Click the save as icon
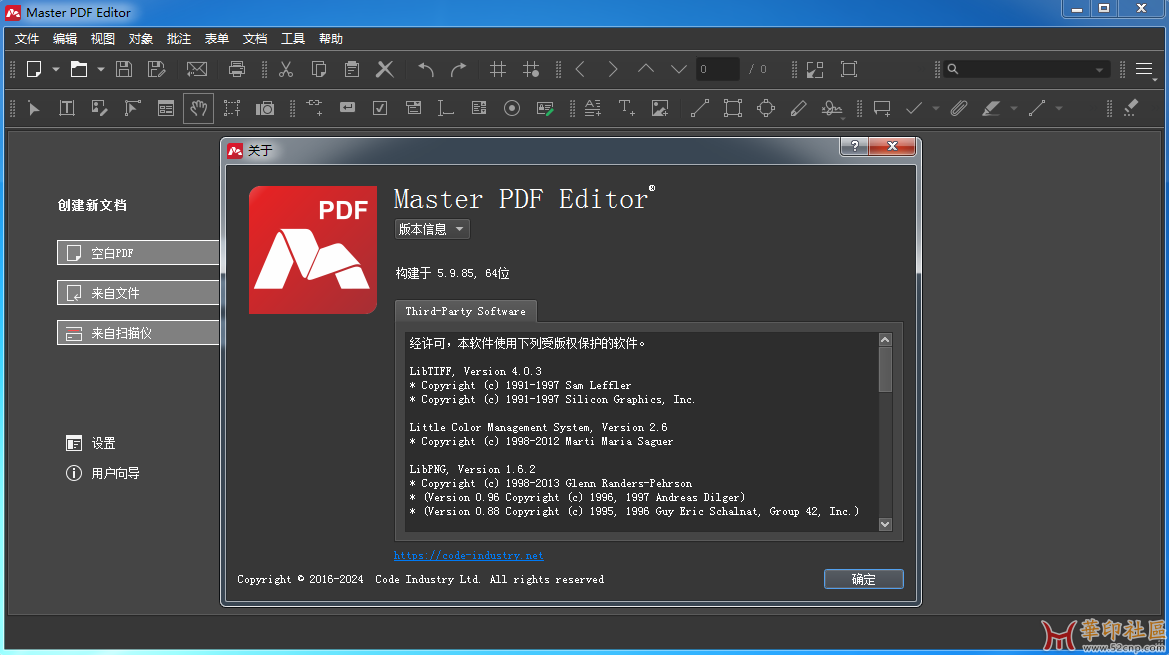The image size is (1169, 655). (157, 69)
